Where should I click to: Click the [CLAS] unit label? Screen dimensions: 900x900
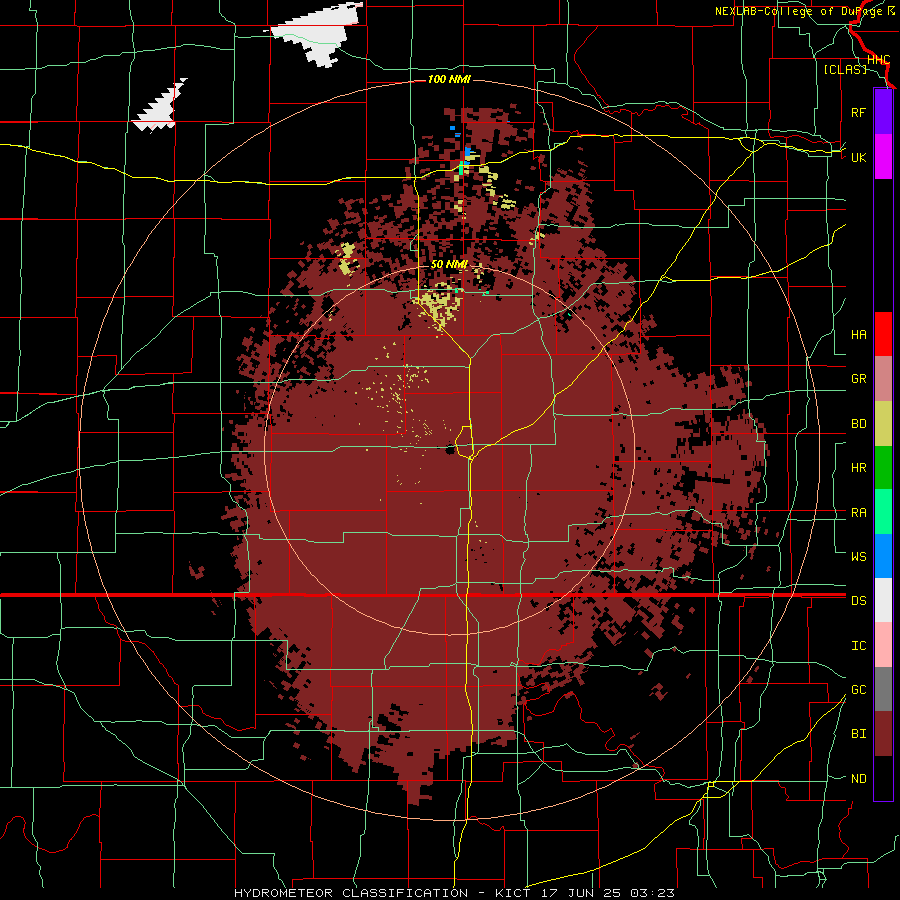pos(845,69)
